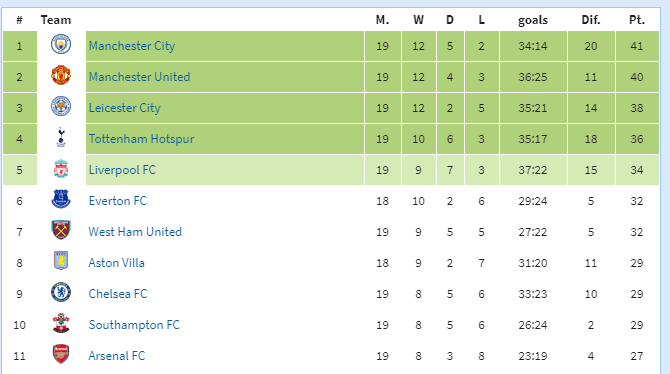
Task: Open the Southampton FC team link
Action: pos(134,325)
